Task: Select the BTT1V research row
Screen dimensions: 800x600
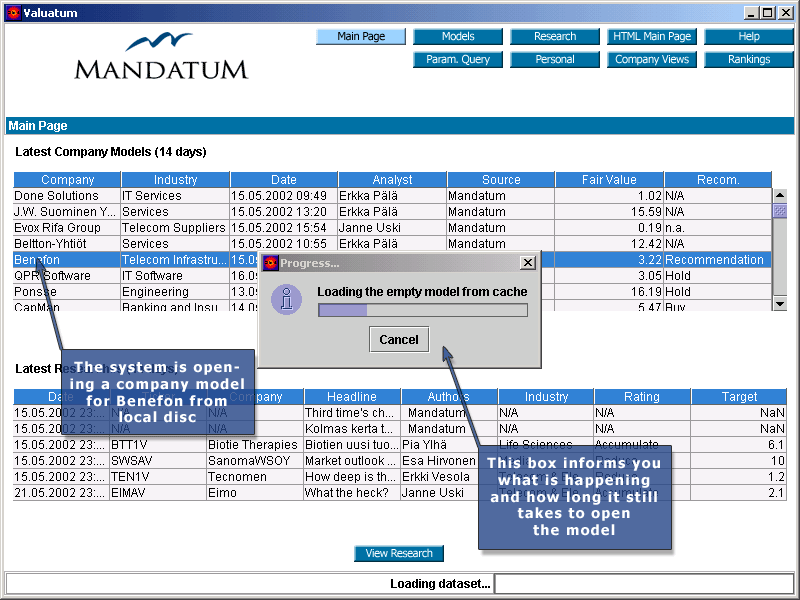Action: 399,445
